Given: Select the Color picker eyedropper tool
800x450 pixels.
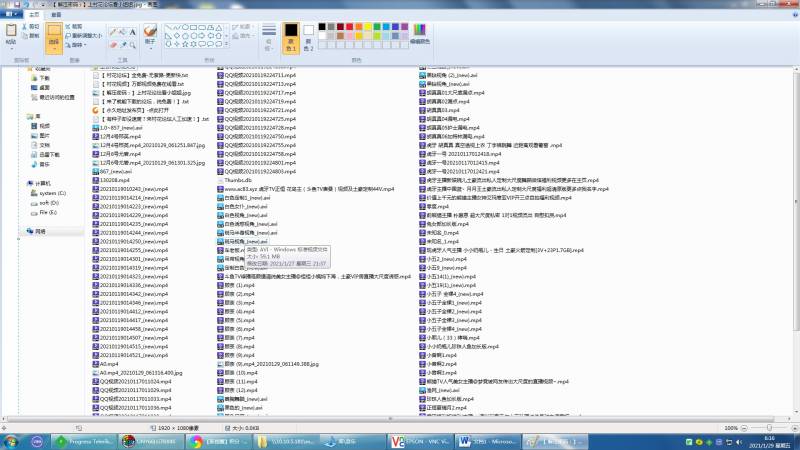Looking at the screenshot, I should 122,43.
